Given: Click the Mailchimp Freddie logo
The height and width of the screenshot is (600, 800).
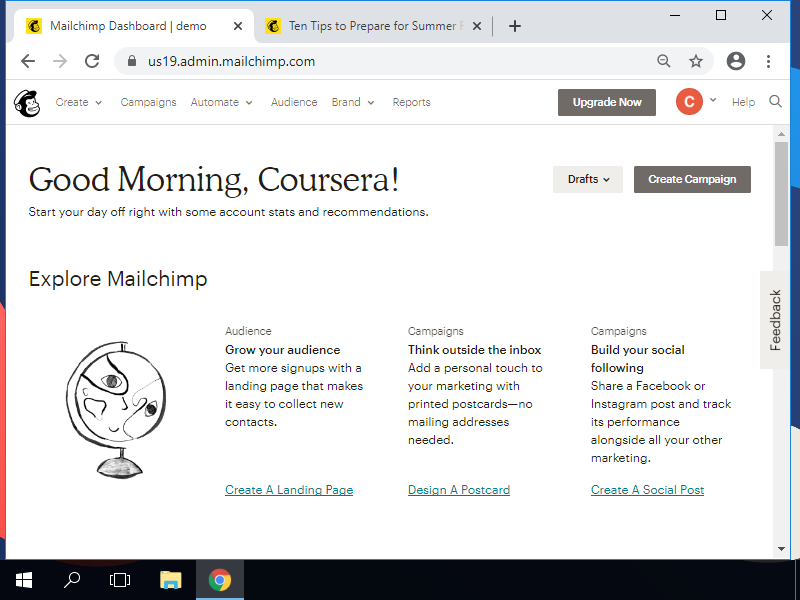Looking at the screenshot, I should 27,103.
